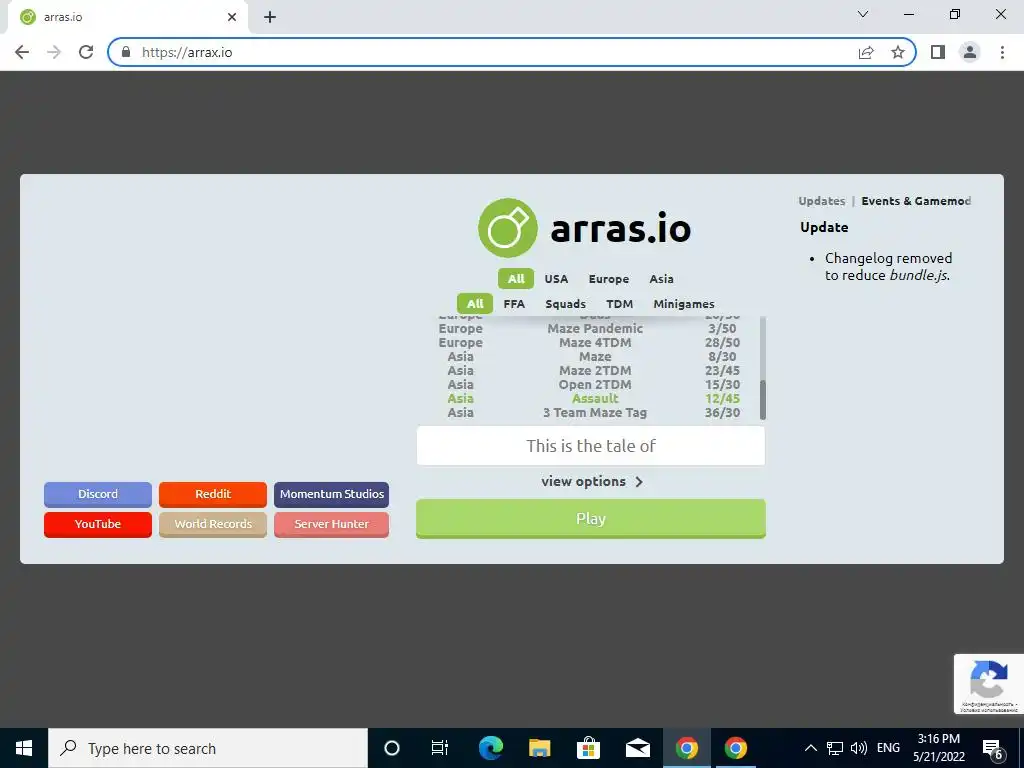
Task: Filter game modes by FFA
Action: [514, 304]
